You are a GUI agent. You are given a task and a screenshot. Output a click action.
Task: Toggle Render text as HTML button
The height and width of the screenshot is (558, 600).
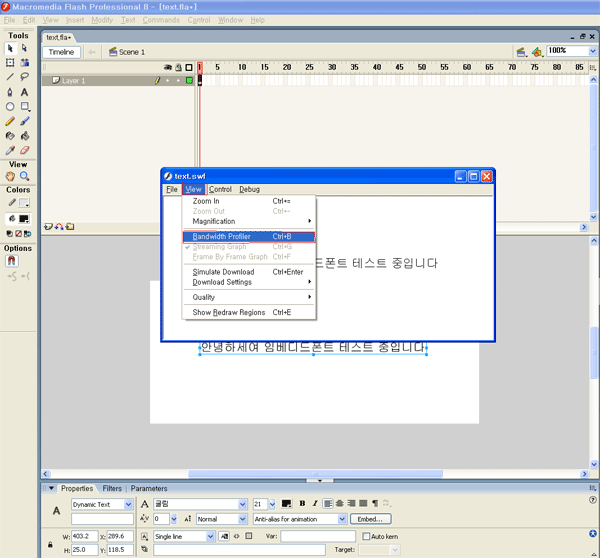[x=236, y=536]
